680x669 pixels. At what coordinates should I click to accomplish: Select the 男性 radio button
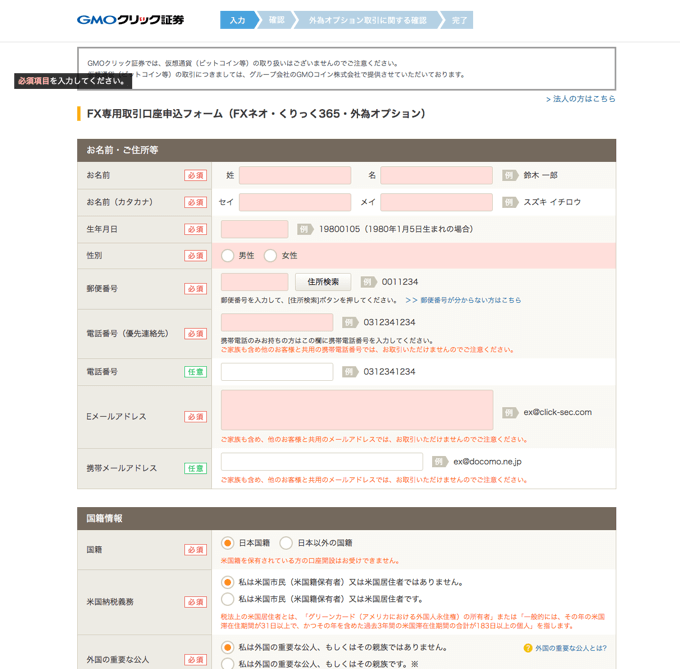point(228,256)
